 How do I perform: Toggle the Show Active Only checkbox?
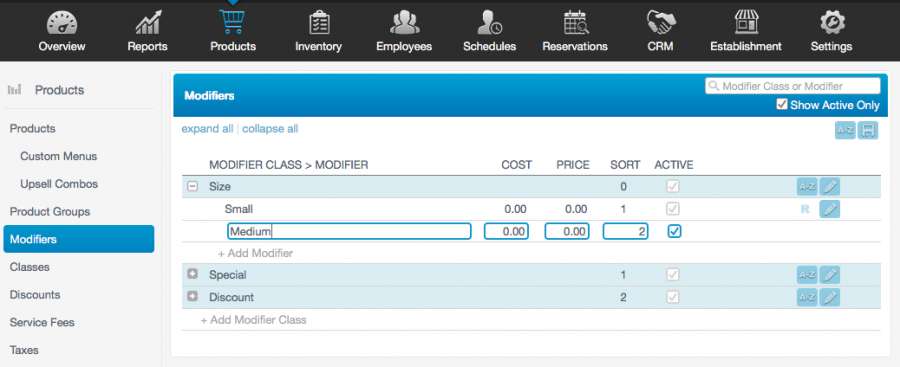coord(781,105)
